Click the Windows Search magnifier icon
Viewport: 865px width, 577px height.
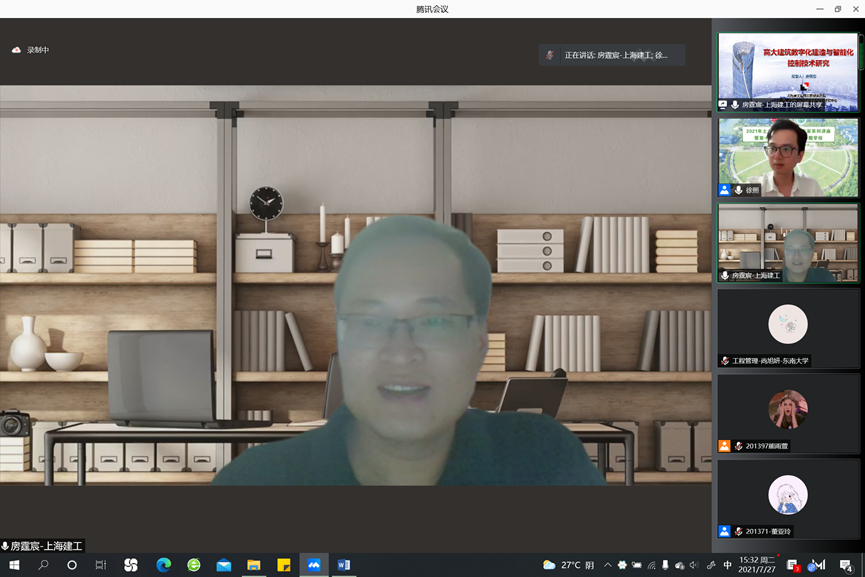click(x=43, y=565)
